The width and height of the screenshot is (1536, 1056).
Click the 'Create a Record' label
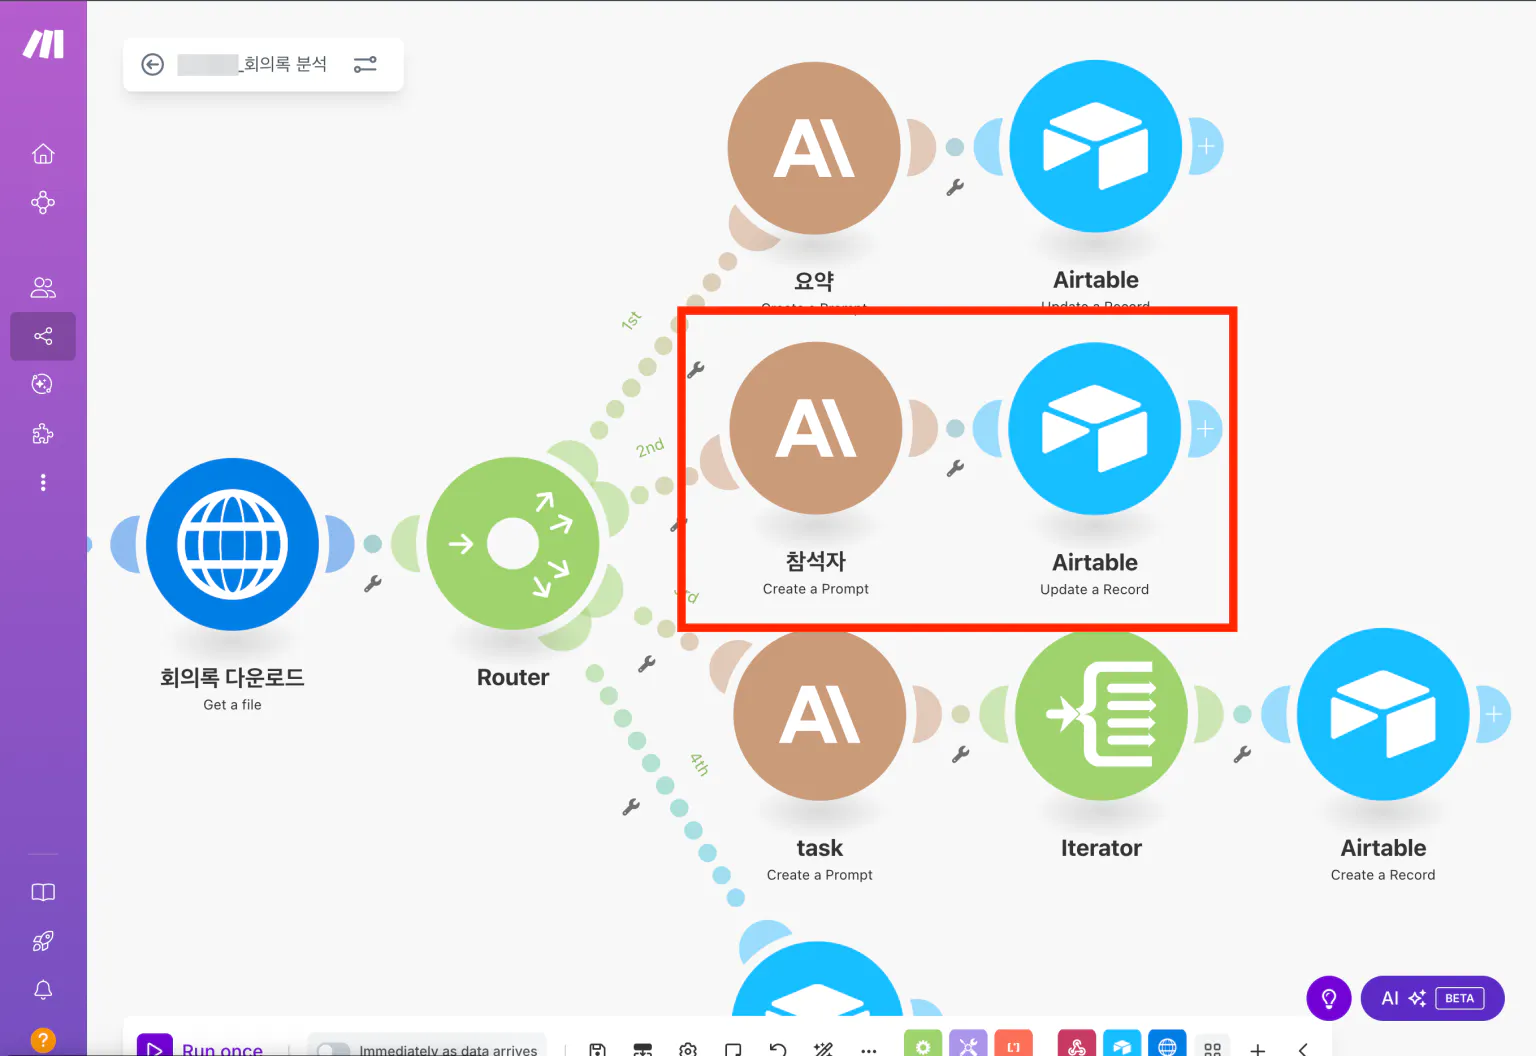(x=1383, y=875)
